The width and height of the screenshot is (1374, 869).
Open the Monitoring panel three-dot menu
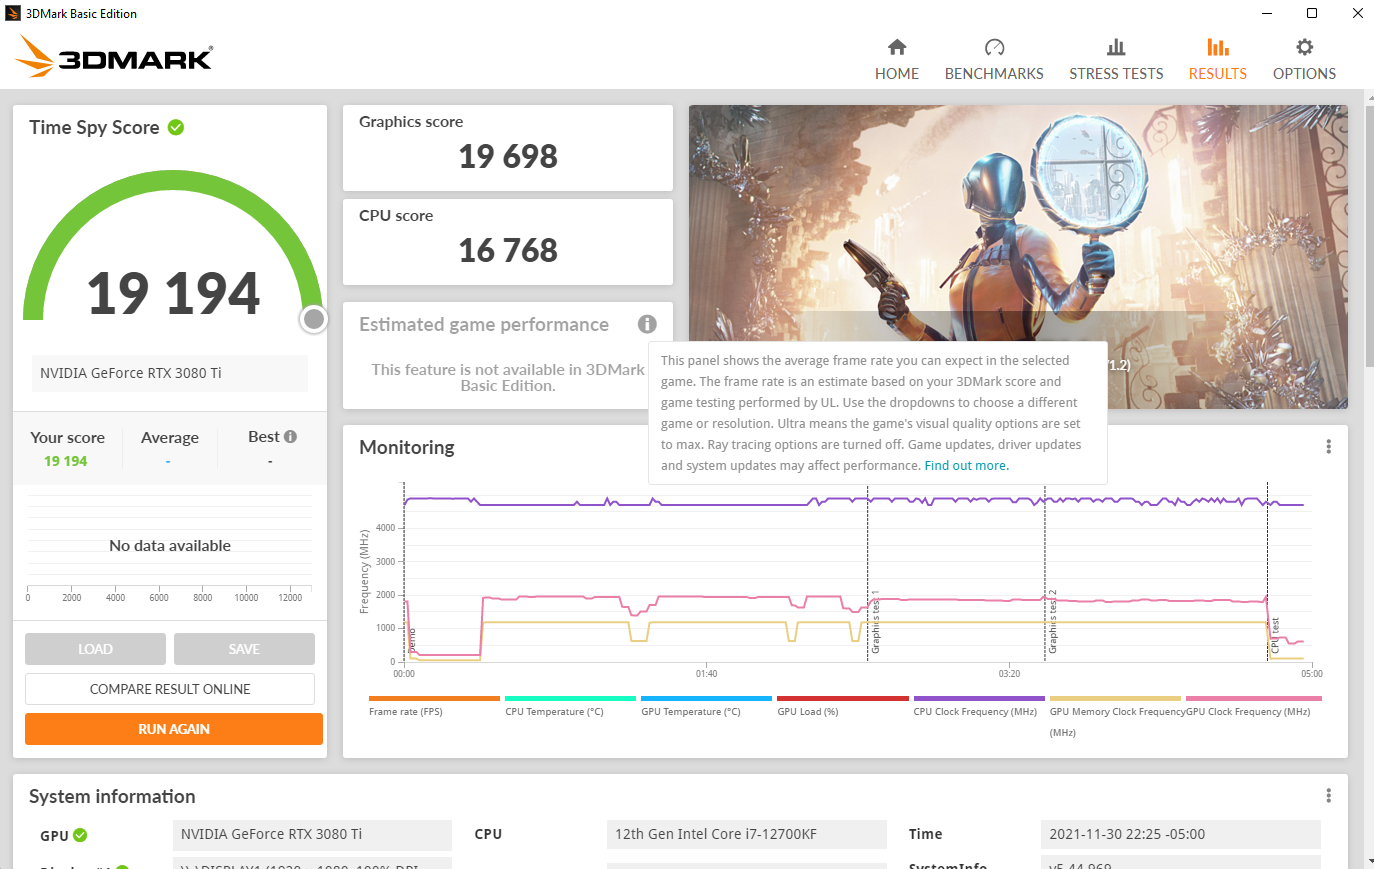[1328, 447]
